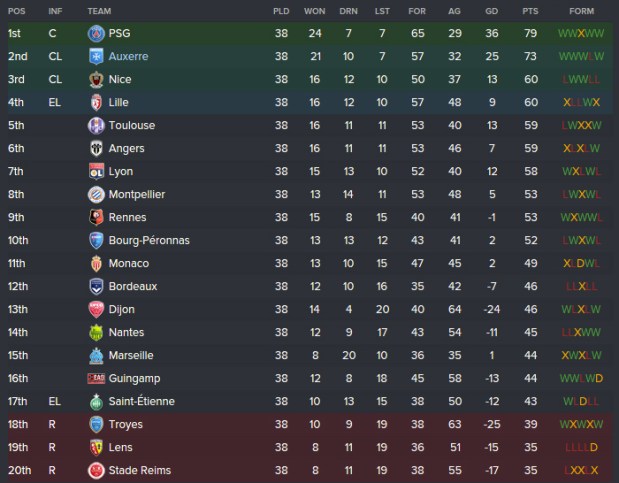This screenshot has height=483, width=619.
Task: Click the Lyon club crest
Action: (96, 172)
